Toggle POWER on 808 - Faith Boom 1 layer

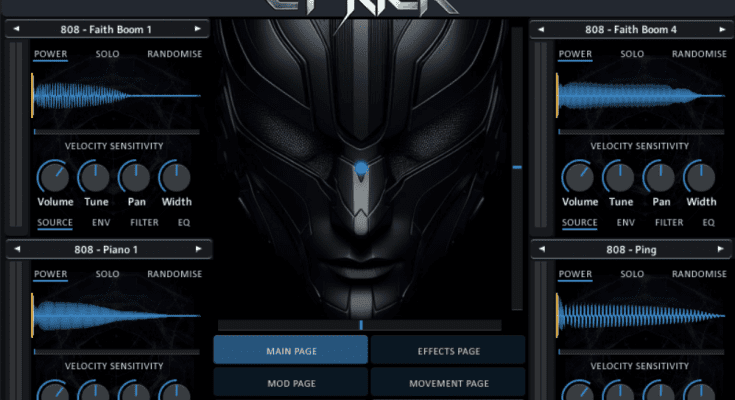[49, 54]
